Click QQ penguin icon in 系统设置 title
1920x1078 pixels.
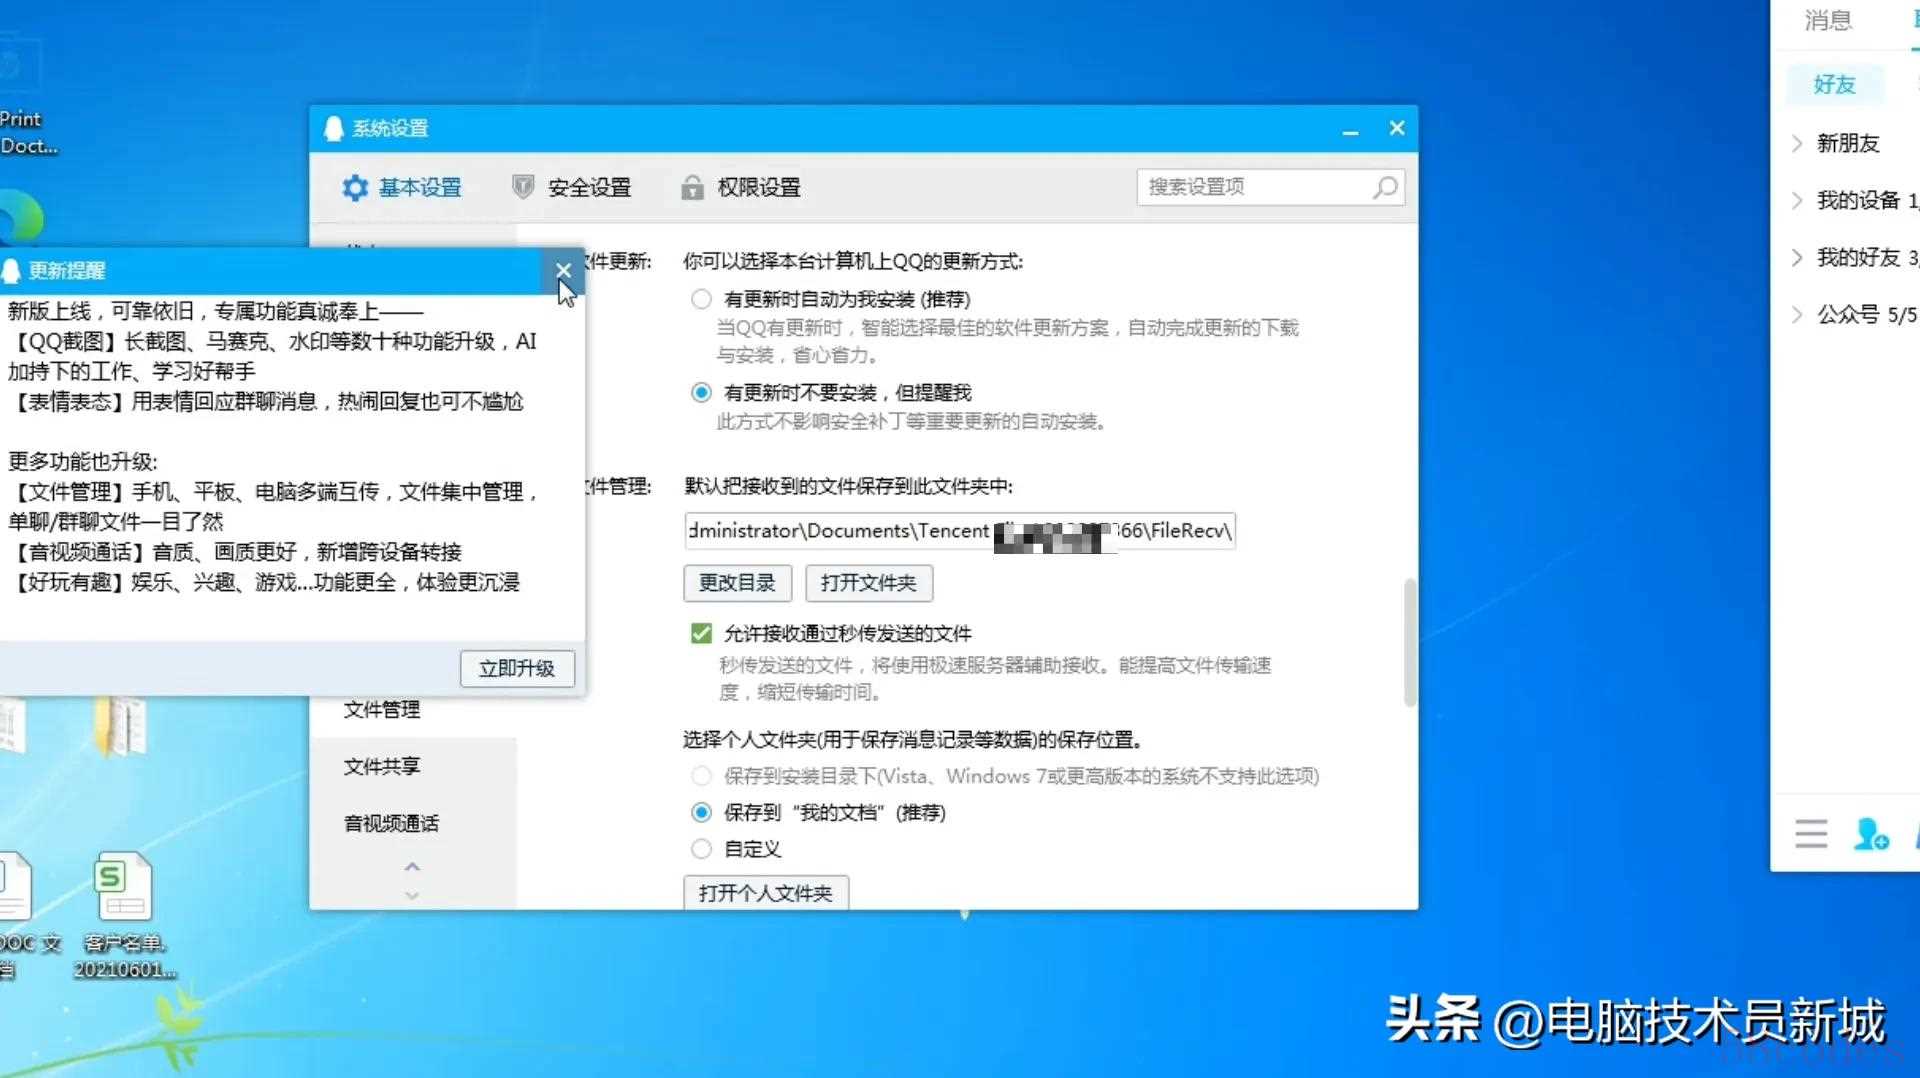(334, 128)
